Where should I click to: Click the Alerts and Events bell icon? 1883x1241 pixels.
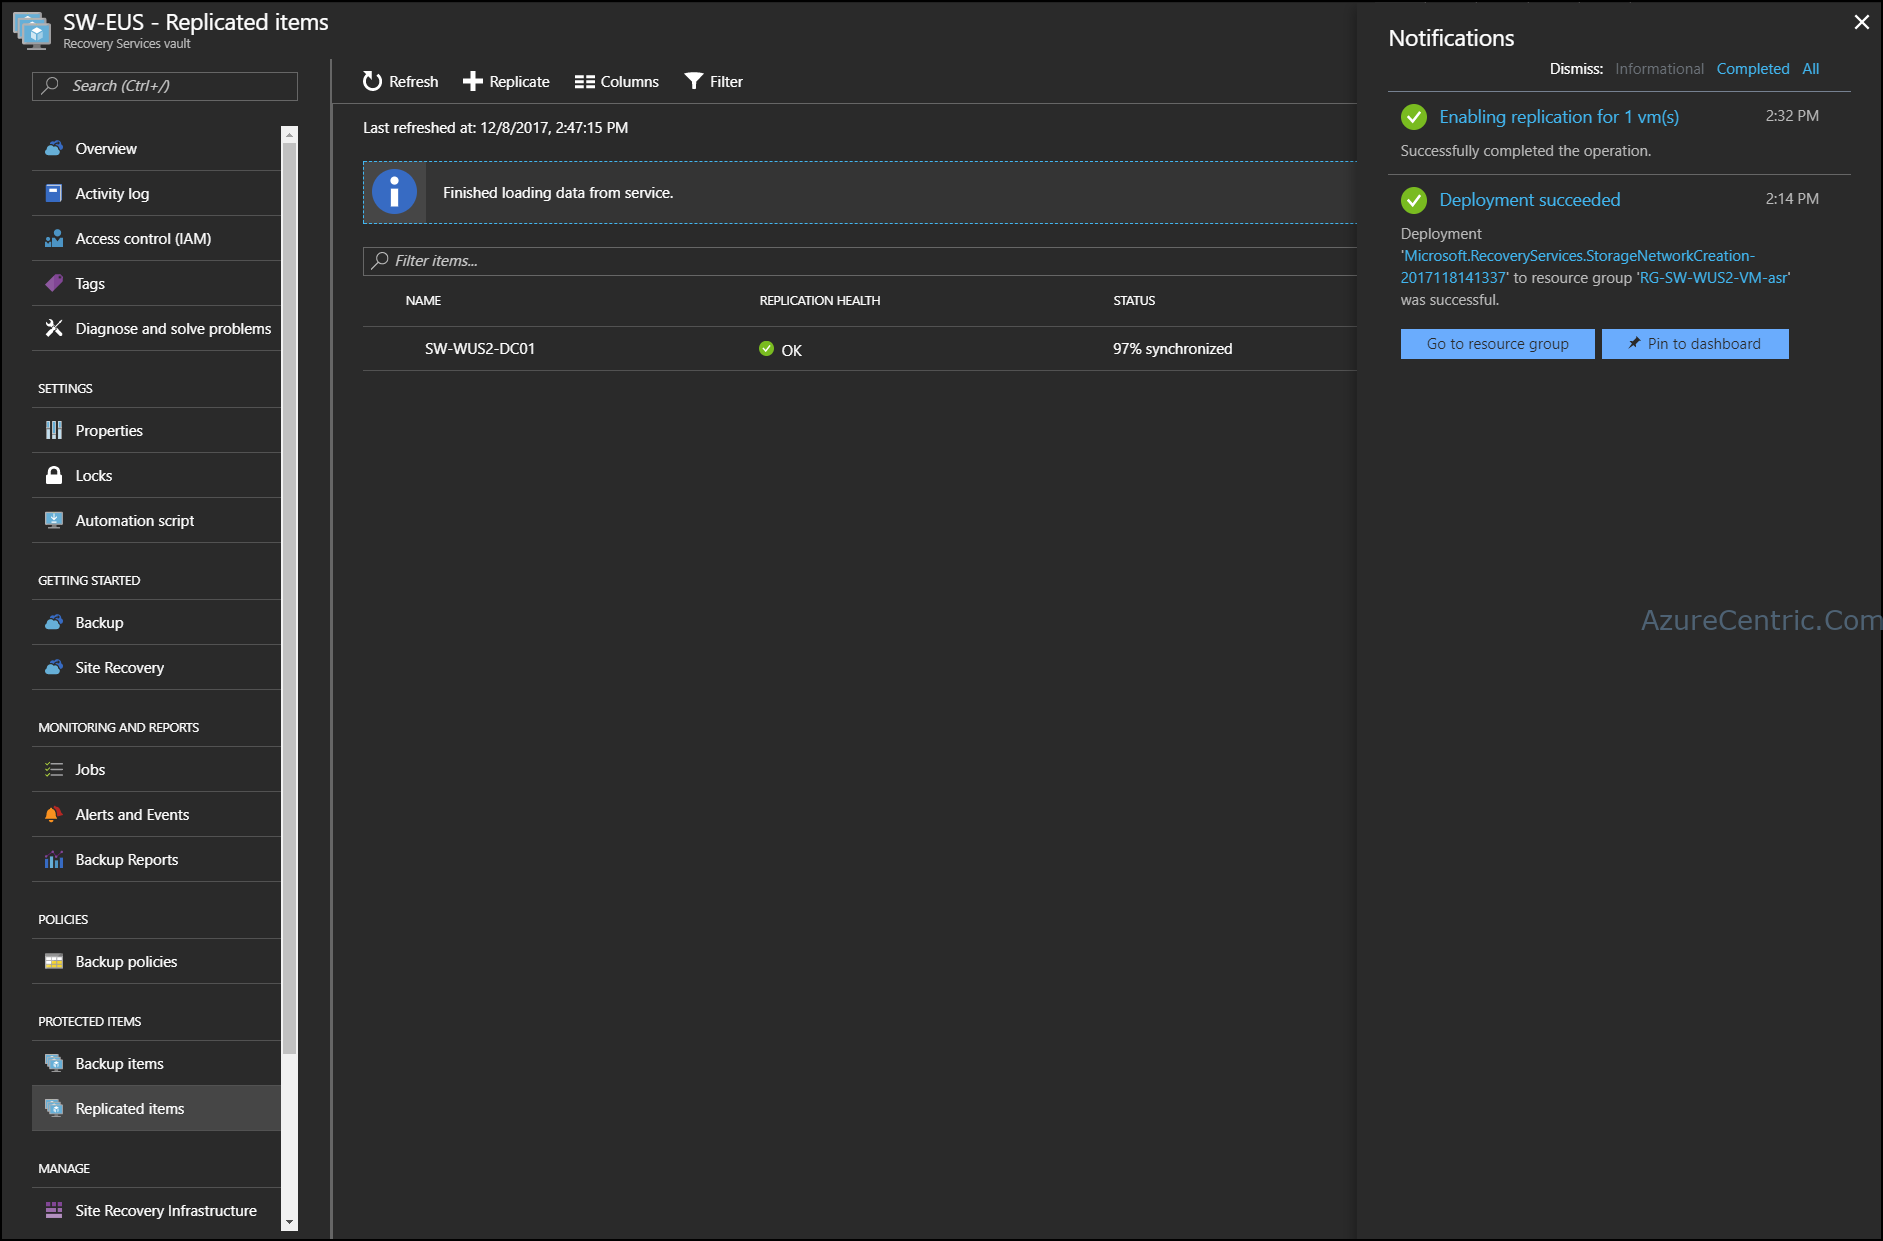(x=54, y=814)
